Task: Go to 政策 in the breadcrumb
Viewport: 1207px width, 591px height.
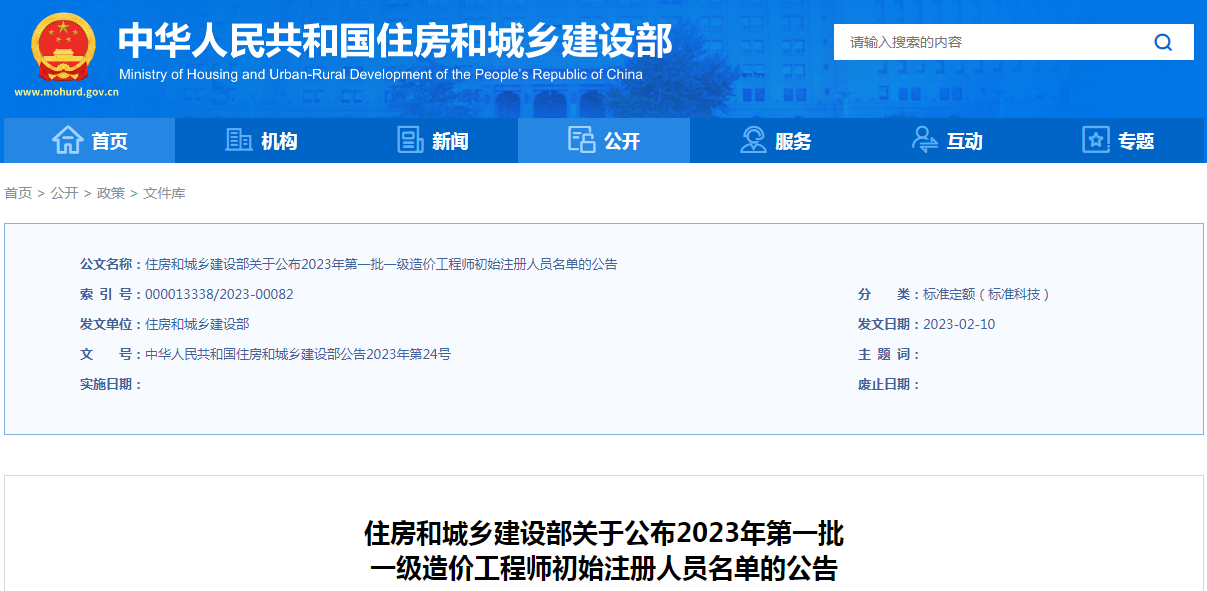Action: [x=110, y=193]
